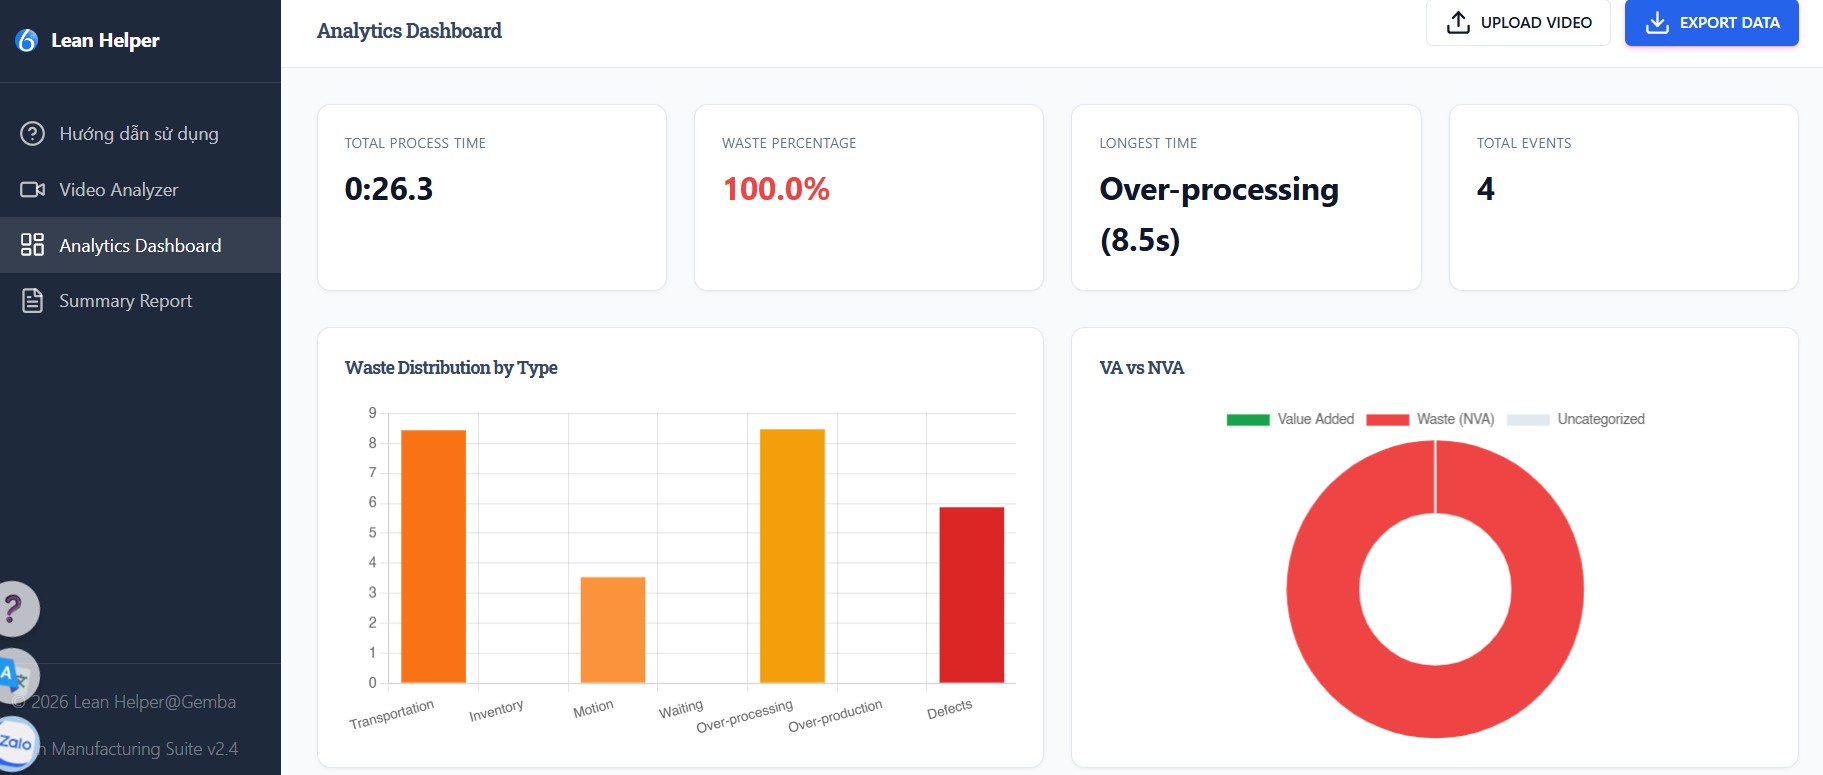Open the Zalo chat bubble
1823x775 pixels.
click(16, 743)
